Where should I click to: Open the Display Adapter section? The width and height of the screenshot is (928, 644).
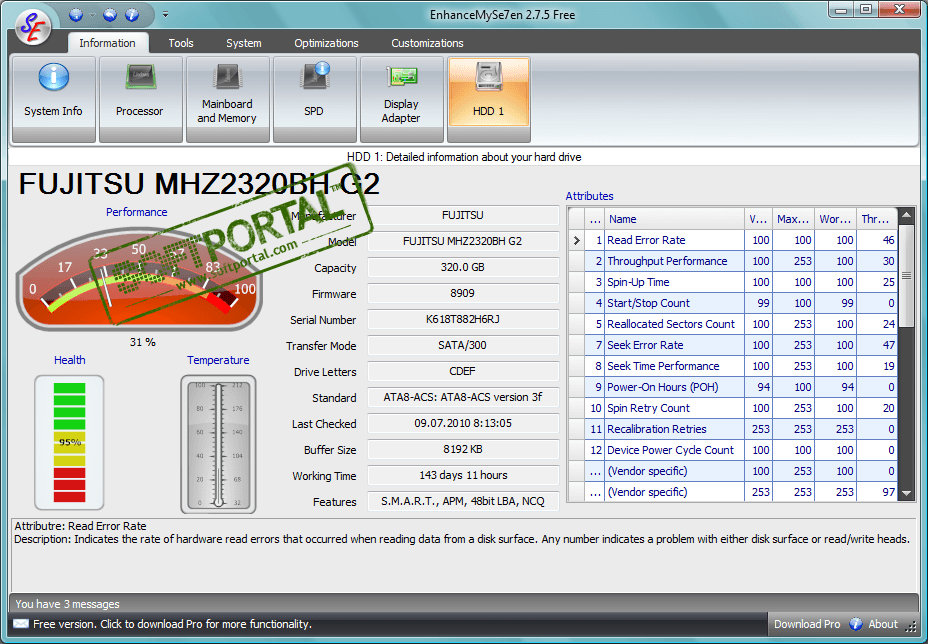tap(401, 99)
